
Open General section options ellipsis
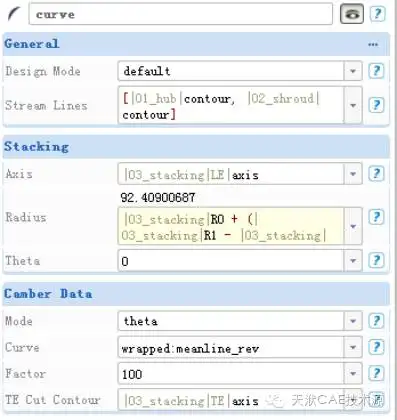(x=373, y=45)
